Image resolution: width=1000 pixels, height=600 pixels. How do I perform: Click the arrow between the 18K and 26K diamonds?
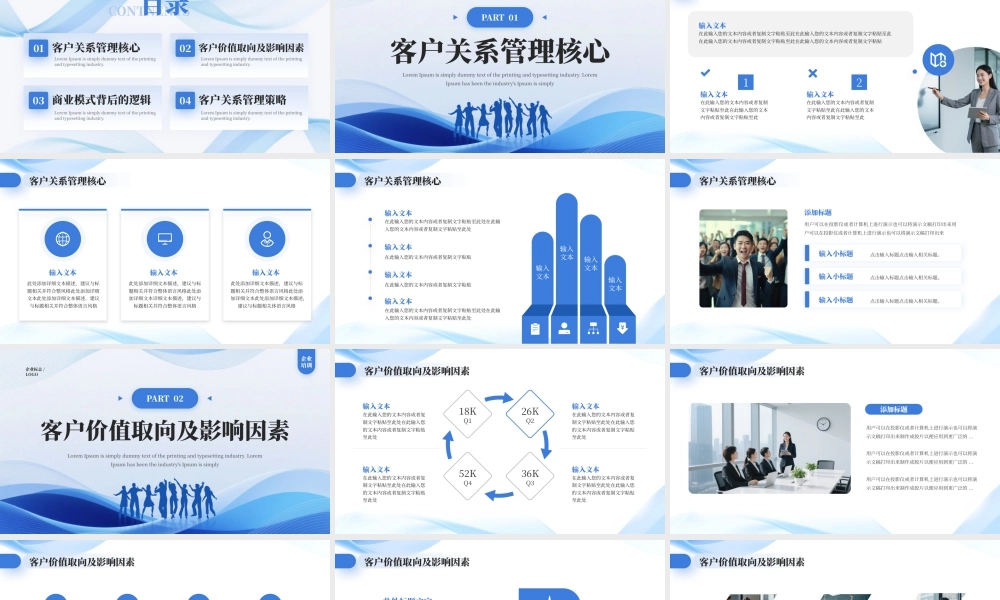pyautogui.click(x=499, y=398)
